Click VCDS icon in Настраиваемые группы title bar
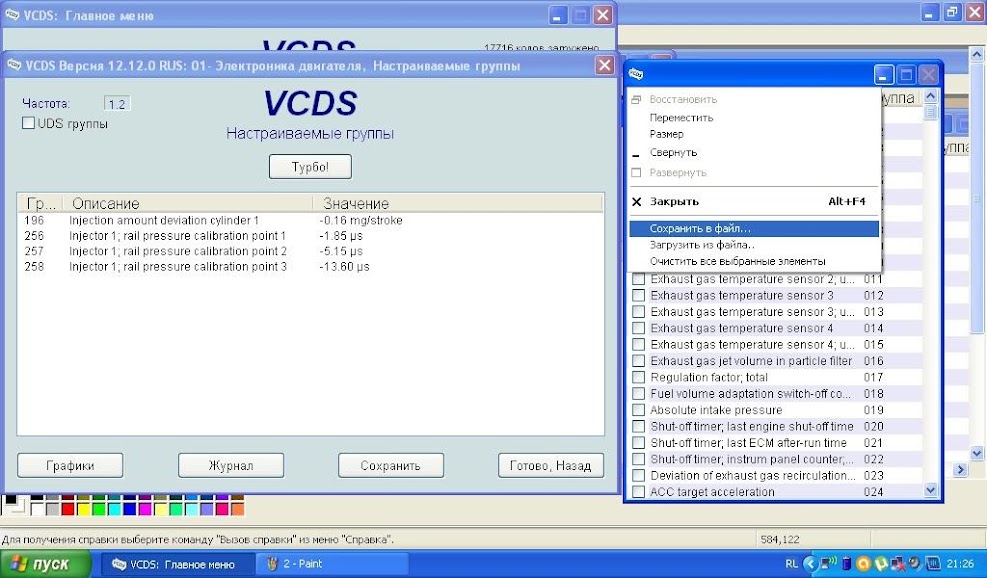987x578 pixels. tap(13, 65)
